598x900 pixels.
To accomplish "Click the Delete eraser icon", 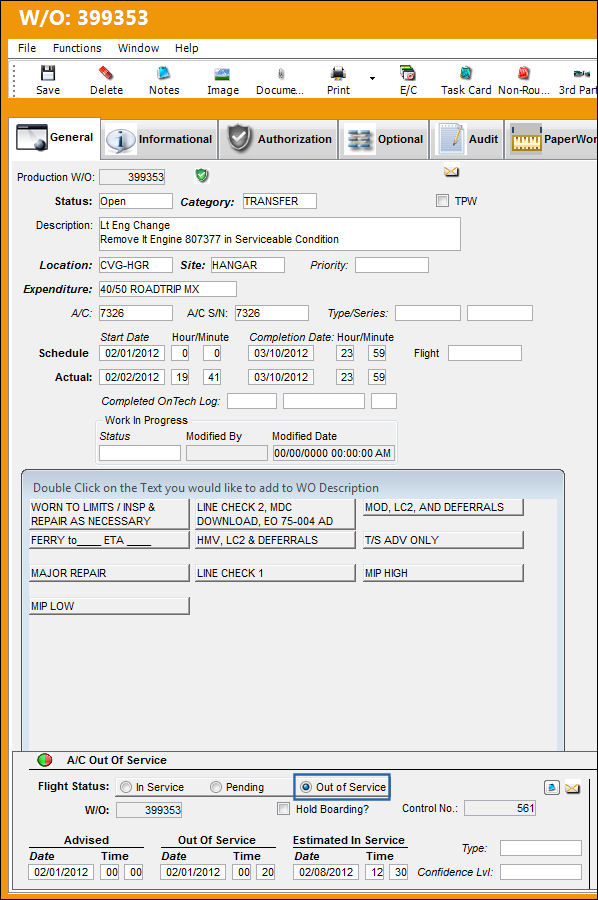I will coord(106,73).
